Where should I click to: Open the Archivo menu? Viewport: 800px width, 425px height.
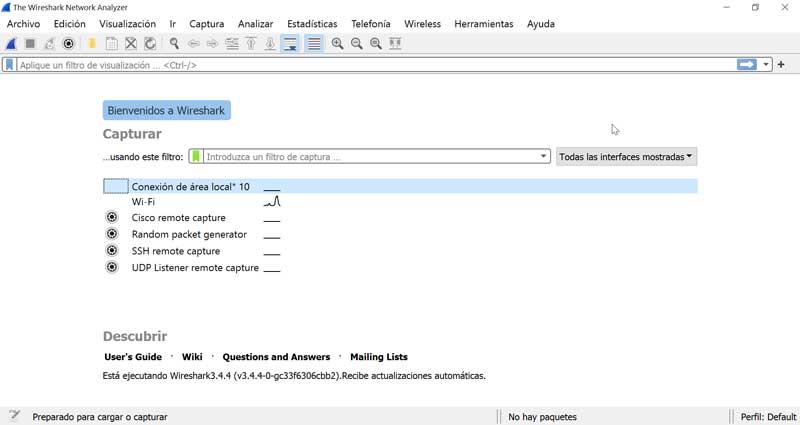[x=23, y=24]
